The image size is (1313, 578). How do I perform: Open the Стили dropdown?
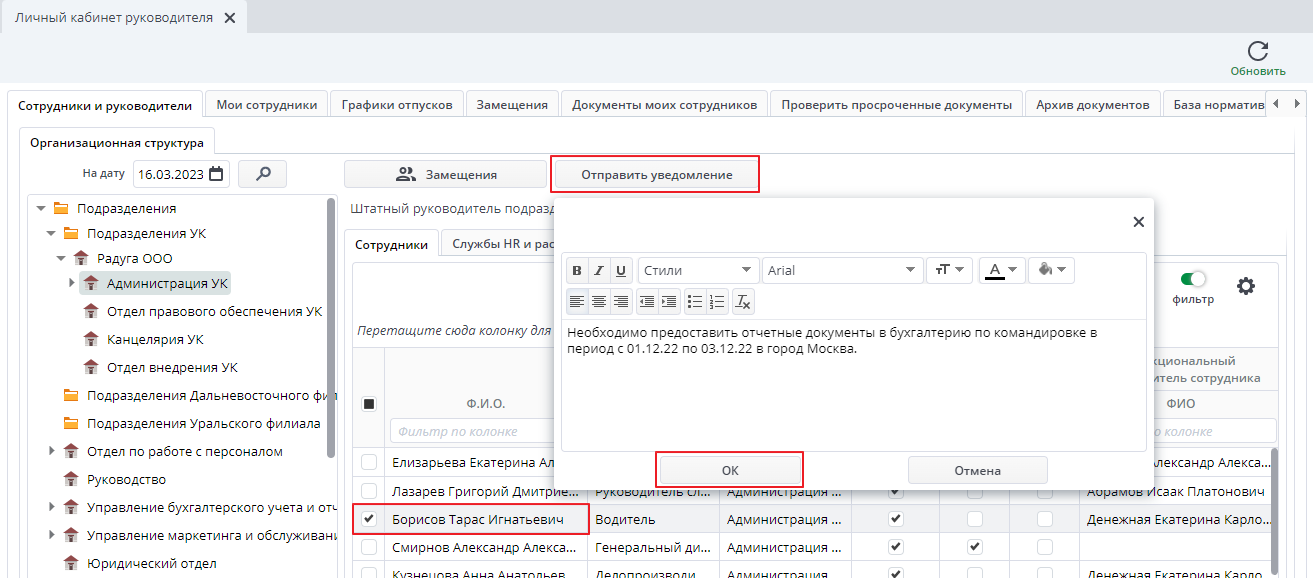(698, 270)
